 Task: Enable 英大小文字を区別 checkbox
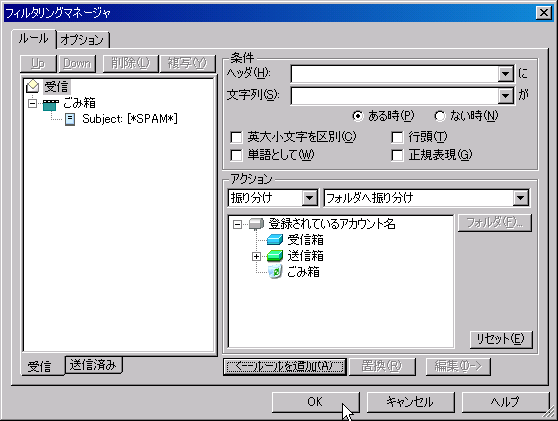236,137
